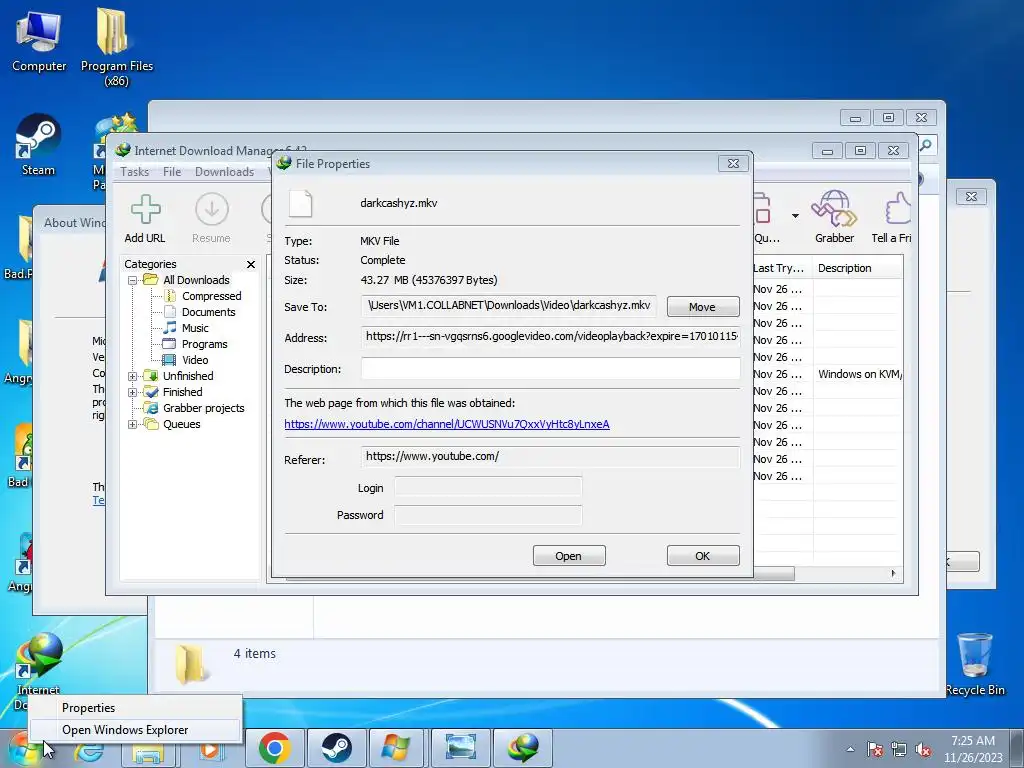Click the Add URL toolbar icon
This screenshot has width=1024, height=768.
pyautogui.click(x=145, y=218)
